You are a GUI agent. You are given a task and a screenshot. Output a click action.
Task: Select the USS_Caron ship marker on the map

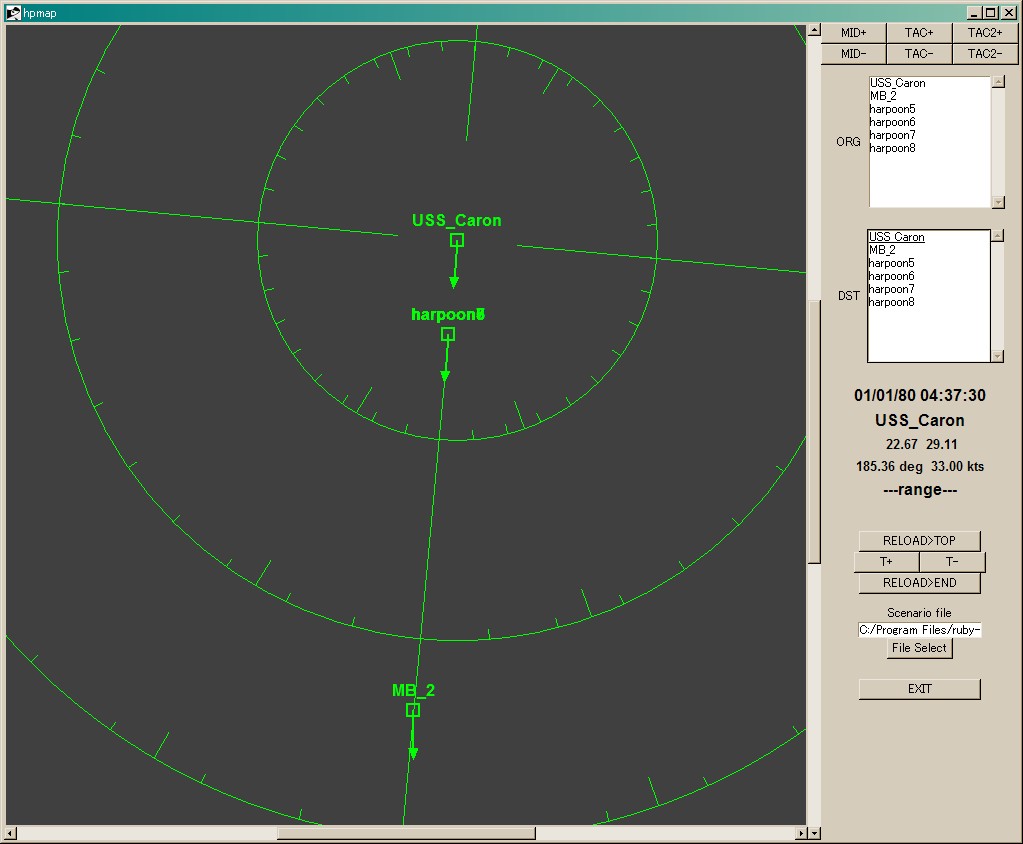[457, 240]
